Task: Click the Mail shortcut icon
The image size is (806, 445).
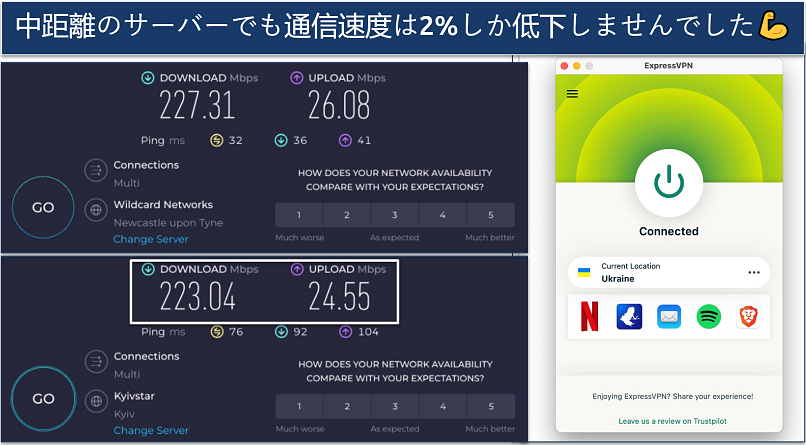Action: [x=669, y=317]
